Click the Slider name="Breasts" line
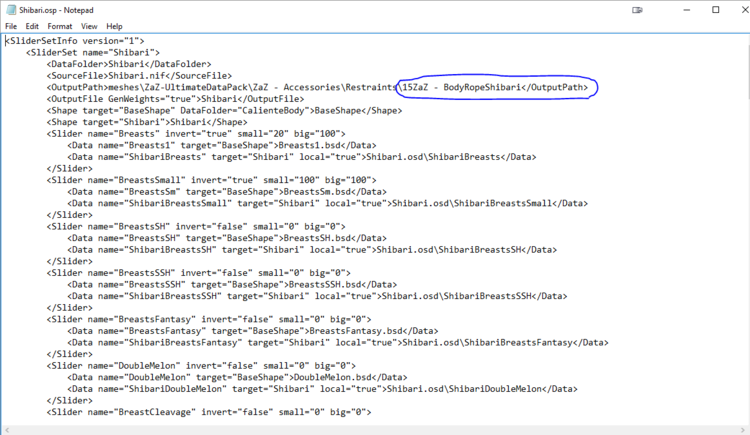The image size is (750, 435). 196,134
